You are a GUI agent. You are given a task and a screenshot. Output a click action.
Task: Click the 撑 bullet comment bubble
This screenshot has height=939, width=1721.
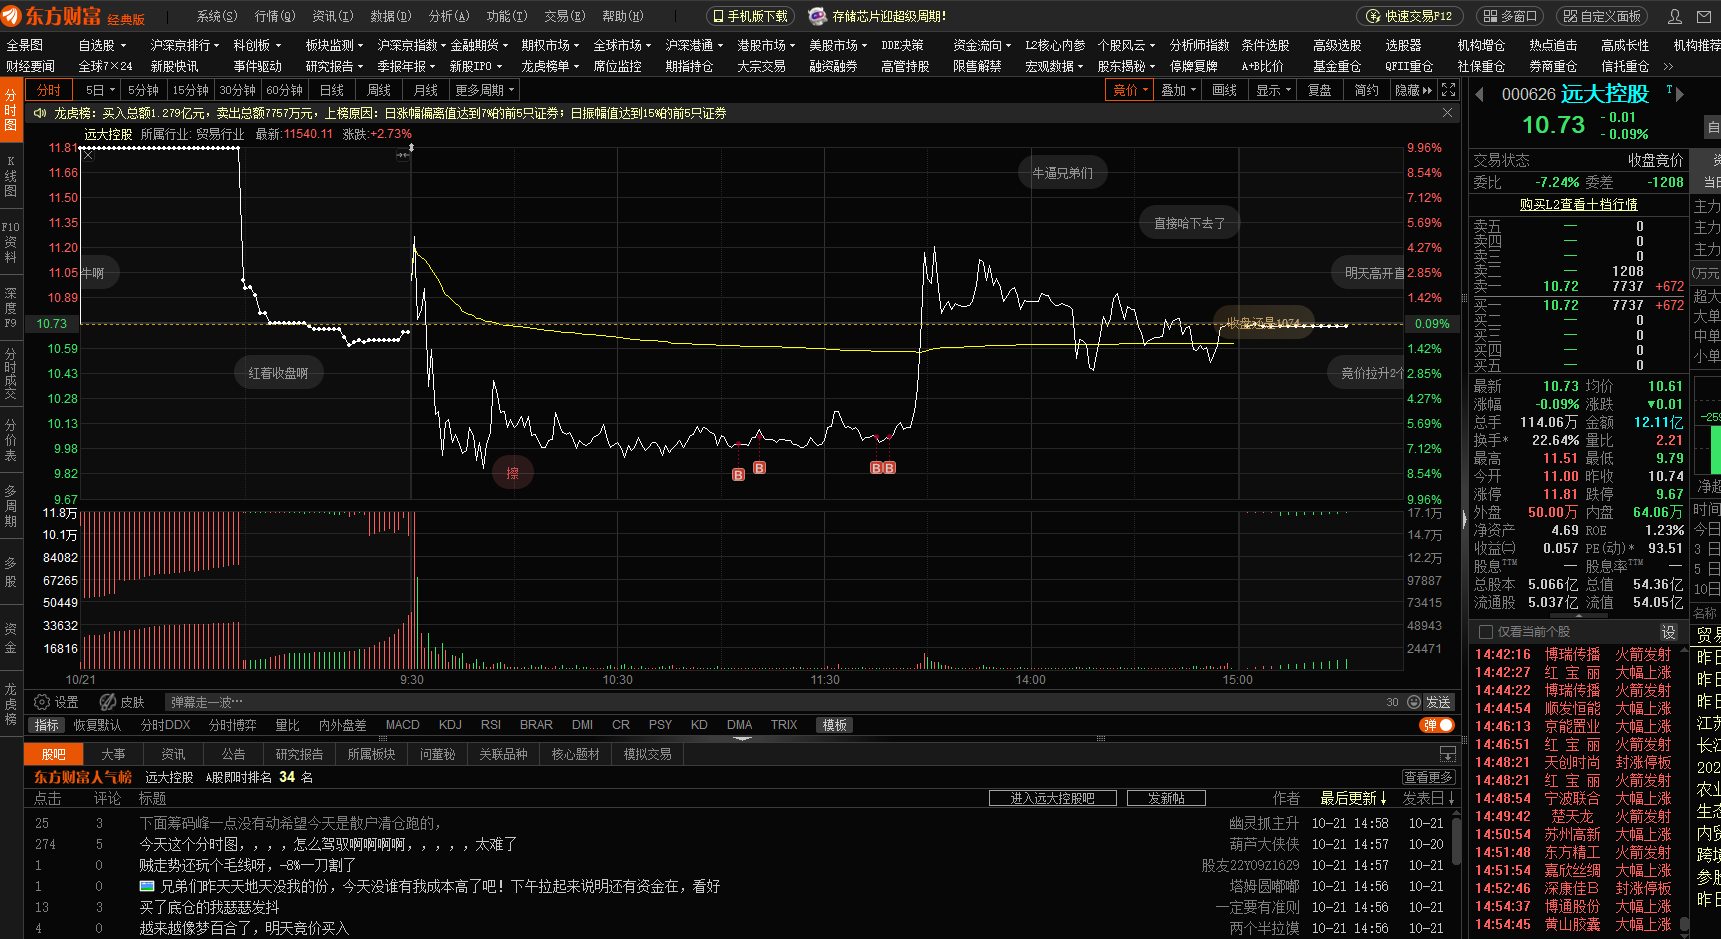512,473
